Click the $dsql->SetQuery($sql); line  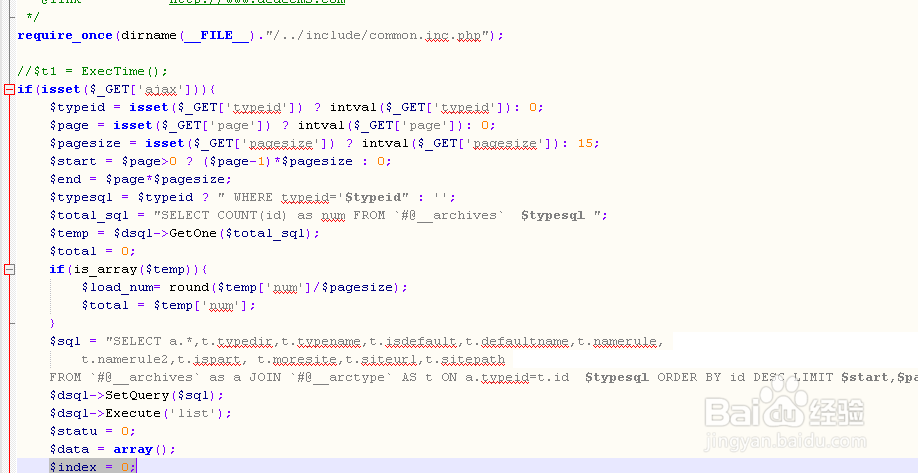click(x=137, y=396)
